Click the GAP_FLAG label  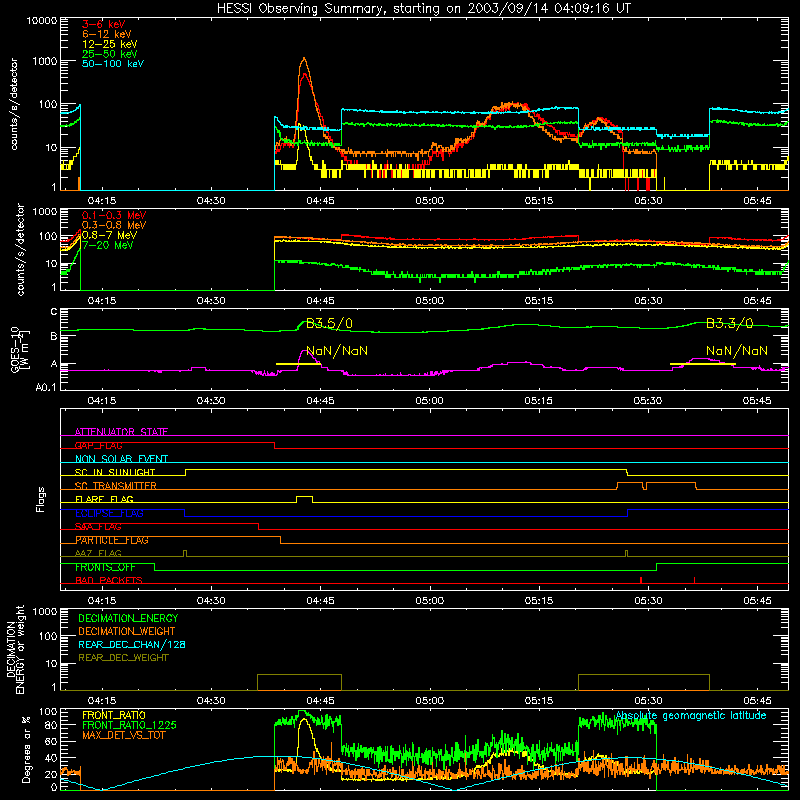(98, 445)
